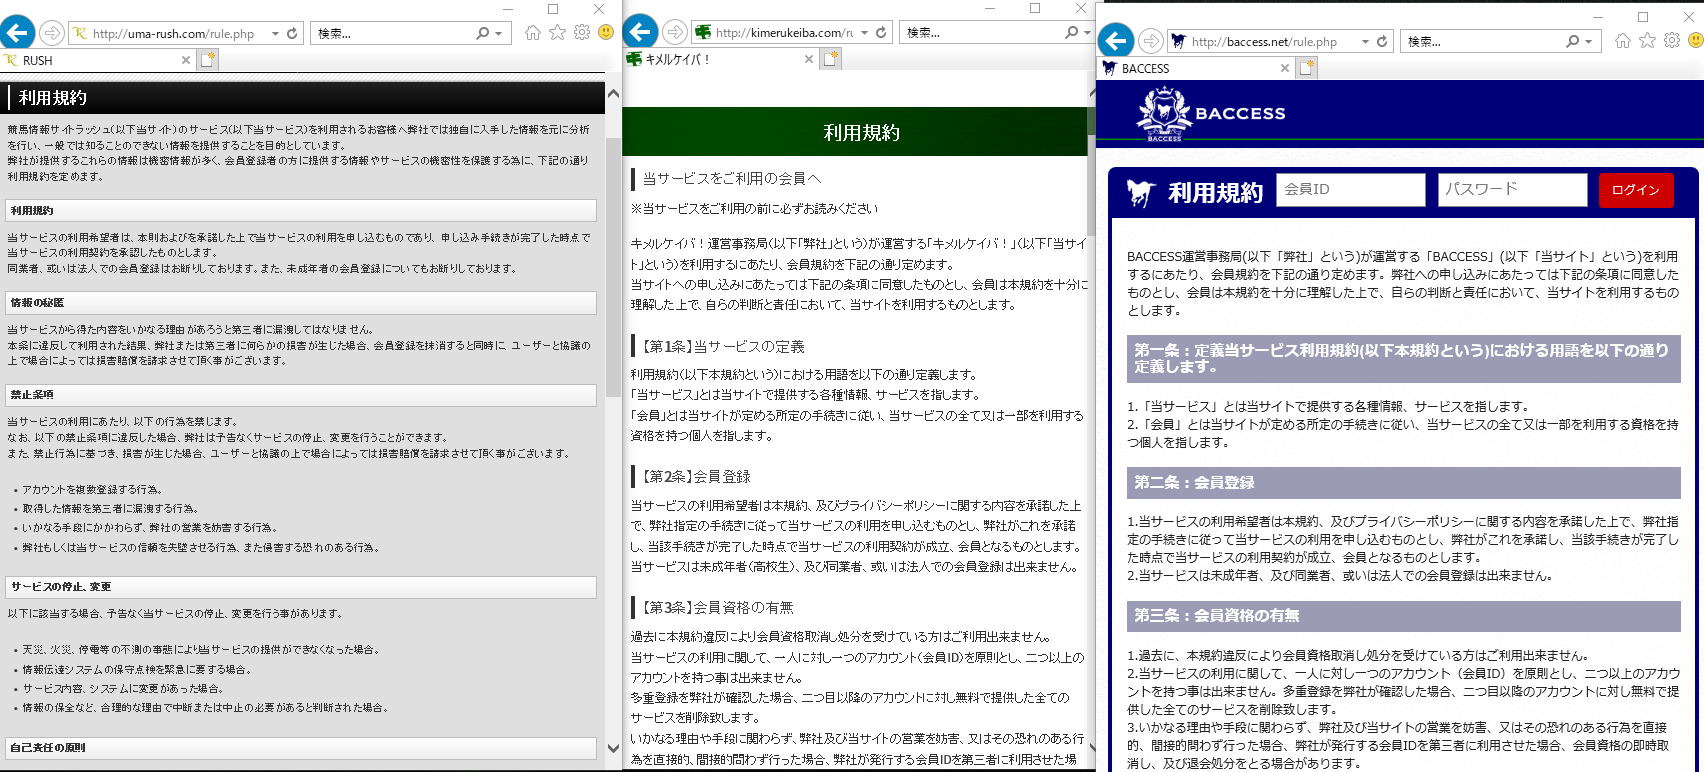This screenshot has width=1704, height=772.
Task: Refresh the baccess.net page
Action: tap(1382, 42)
